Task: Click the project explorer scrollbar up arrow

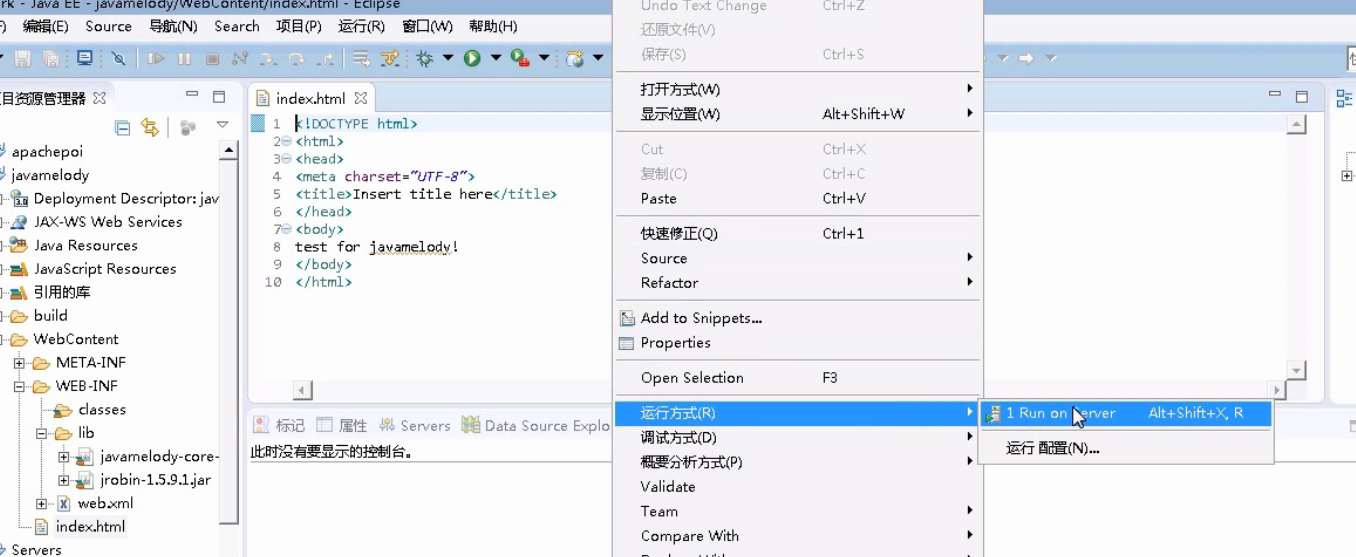Action: [229, 151]
